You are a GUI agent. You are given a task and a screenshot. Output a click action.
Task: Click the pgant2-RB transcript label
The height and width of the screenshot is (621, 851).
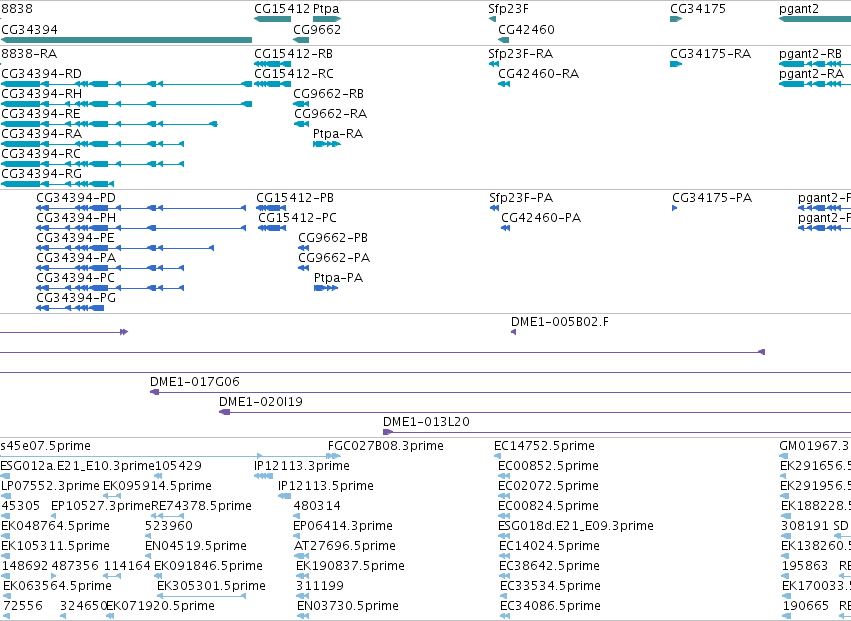(x=811, y=54)
